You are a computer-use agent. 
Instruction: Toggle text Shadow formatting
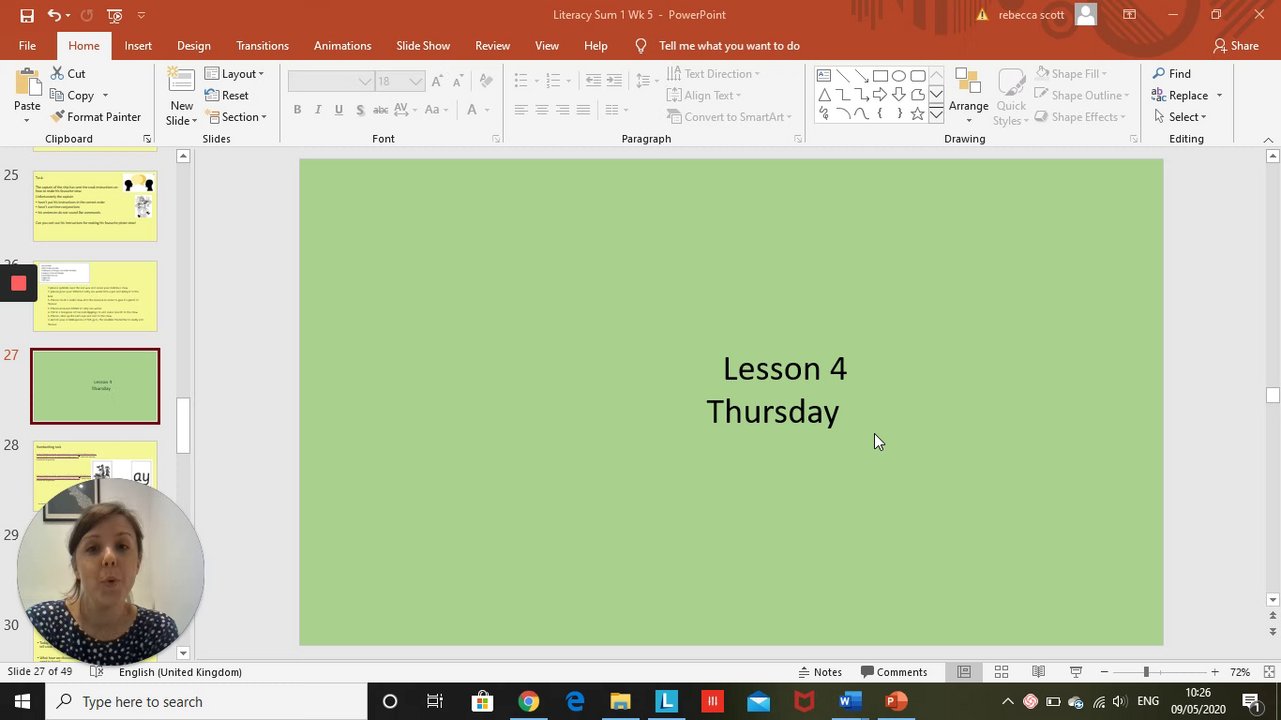[360, 110]
